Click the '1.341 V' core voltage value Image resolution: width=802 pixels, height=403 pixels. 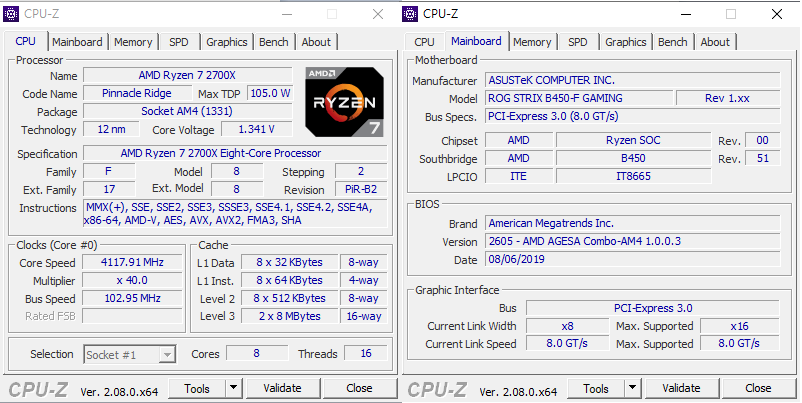256,129
